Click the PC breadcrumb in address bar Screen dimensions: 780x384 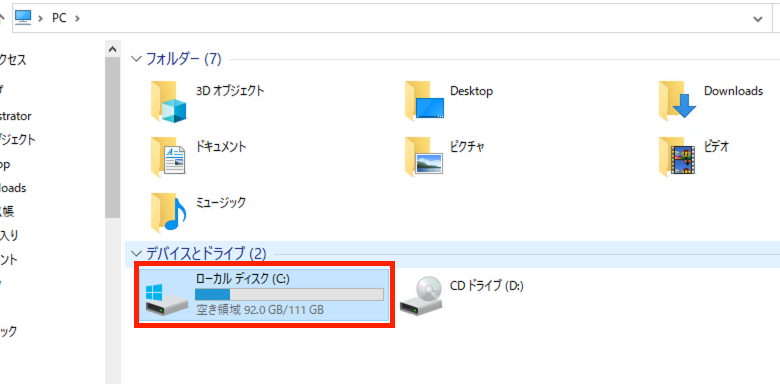pyautogui.click(x=59, y=18)
